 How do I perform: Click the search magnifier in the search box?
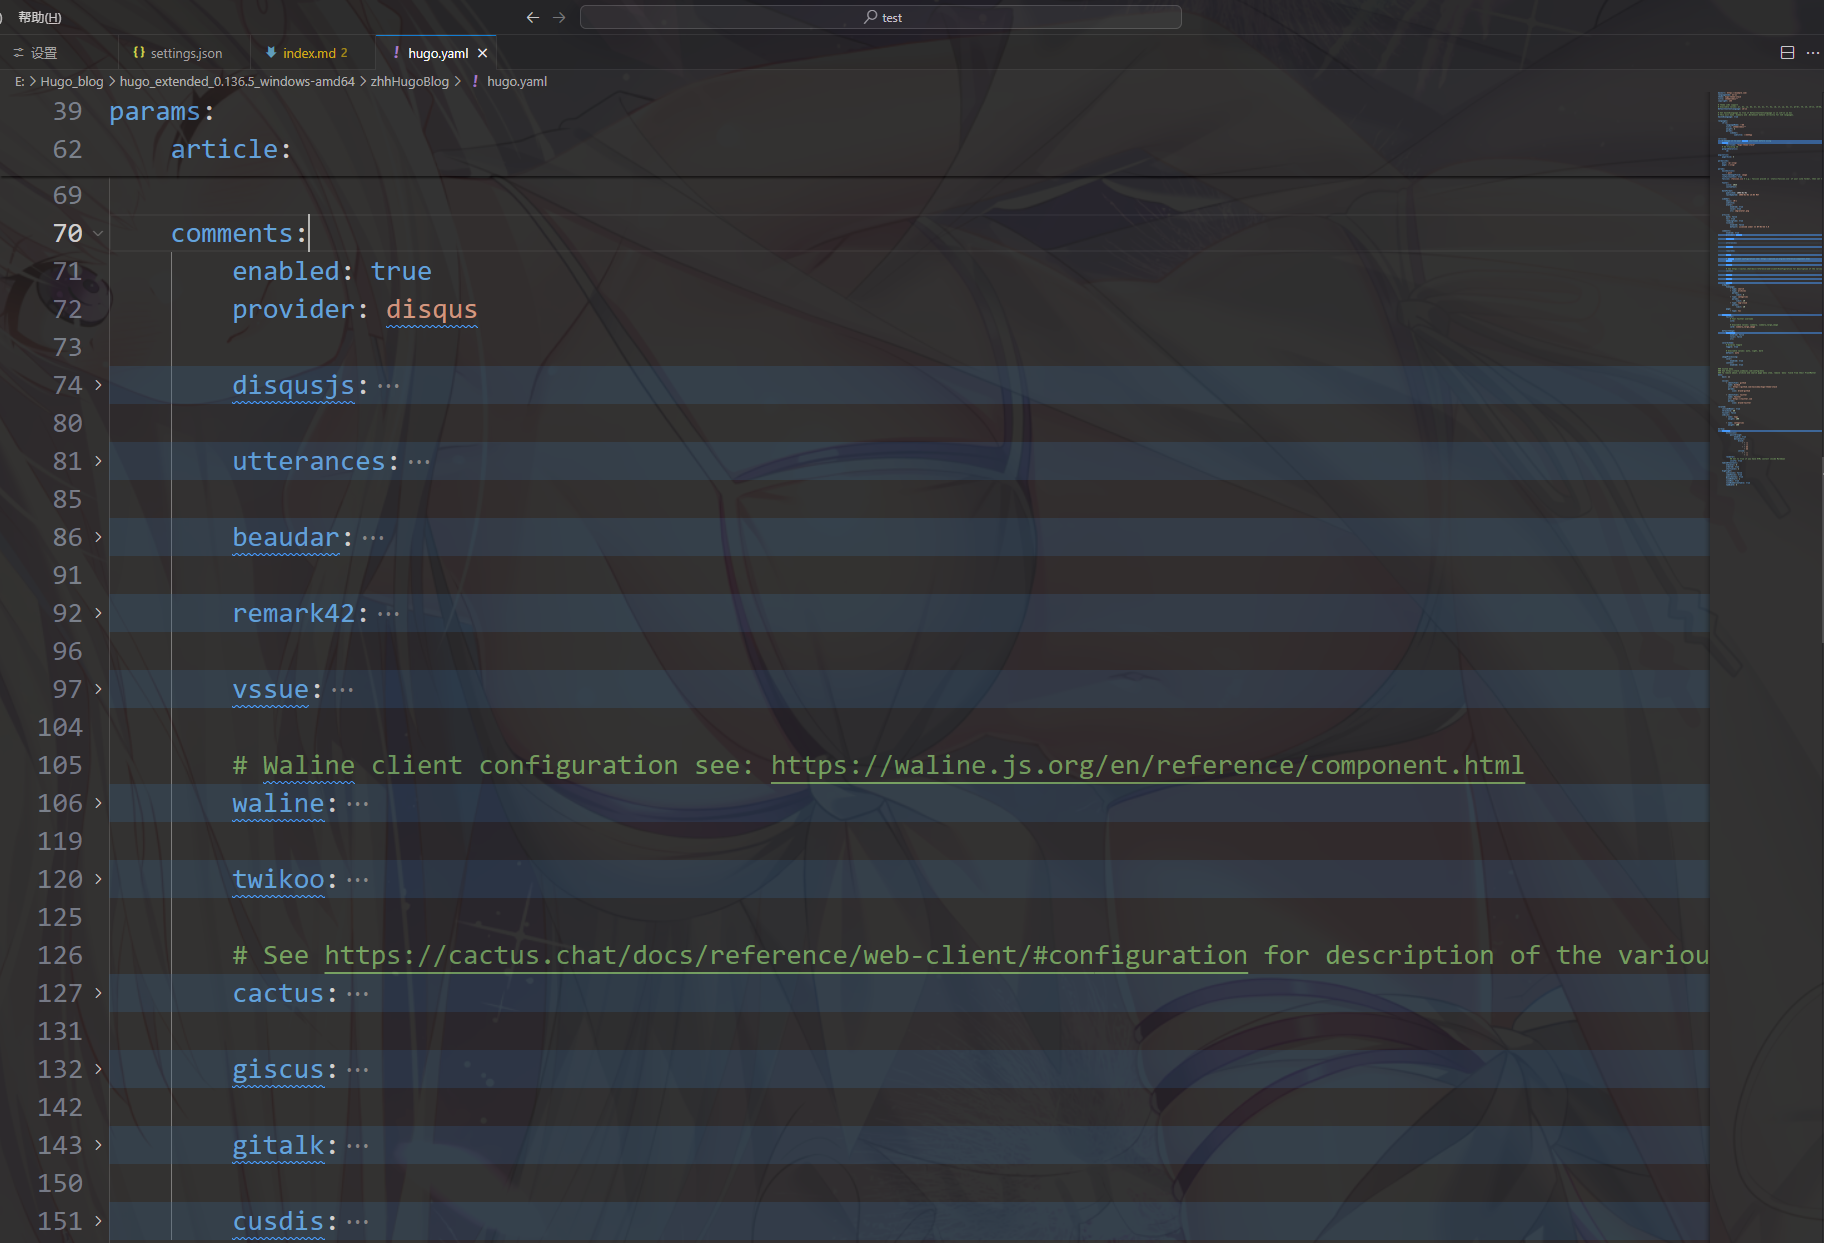tap(869, 17)
